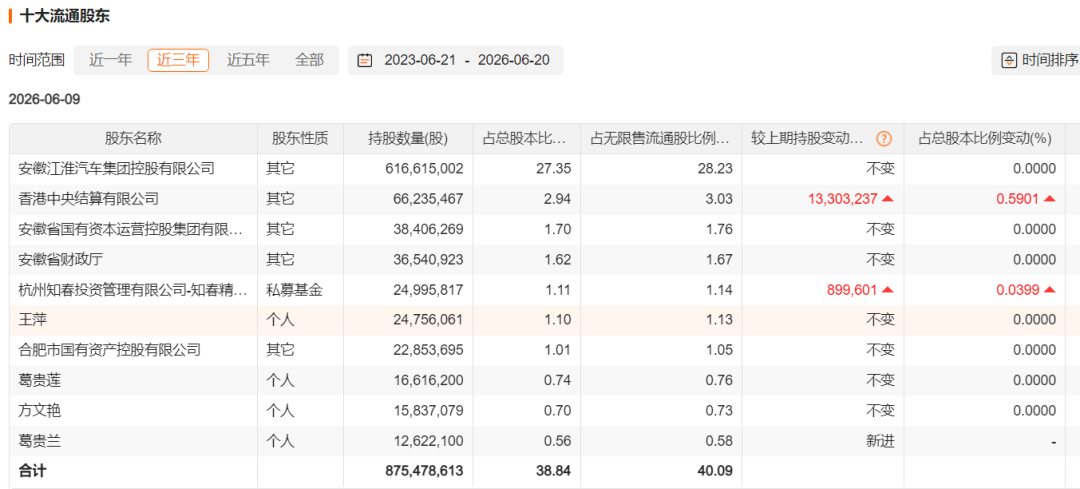
Task: Click red up arrow next to 13,303,237
Action: pos(888,199)
